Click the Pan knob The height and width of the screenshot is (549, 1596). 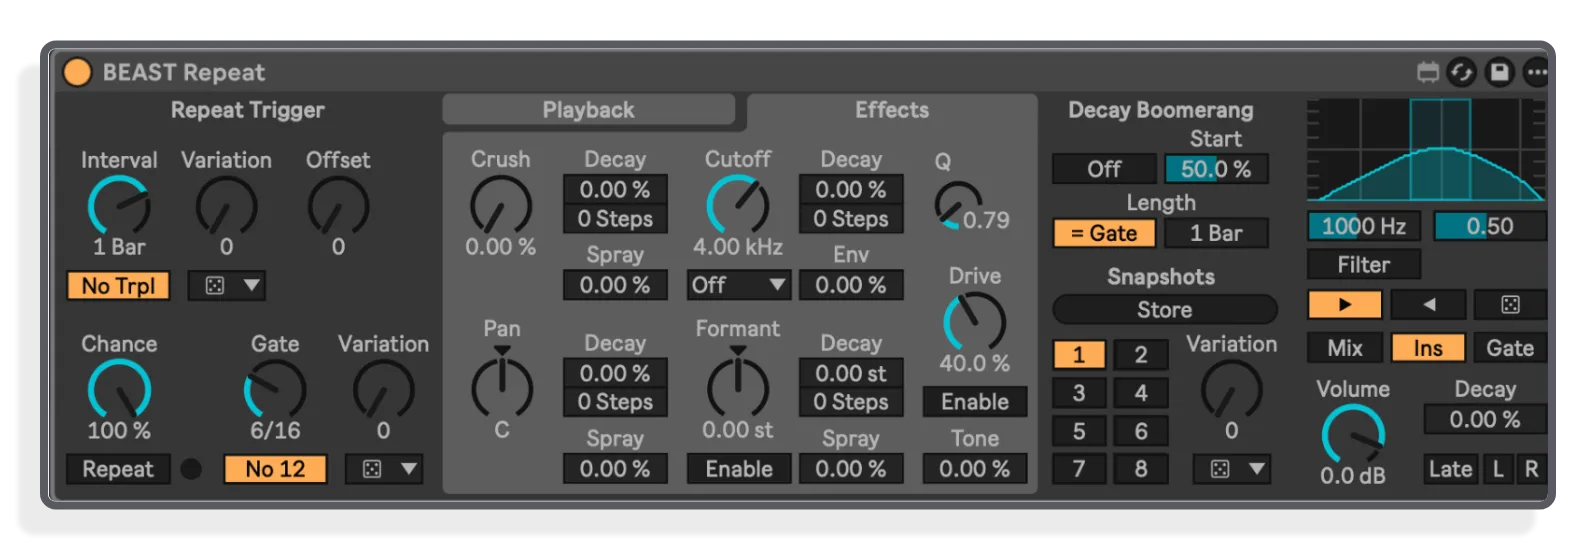[502, 386]
